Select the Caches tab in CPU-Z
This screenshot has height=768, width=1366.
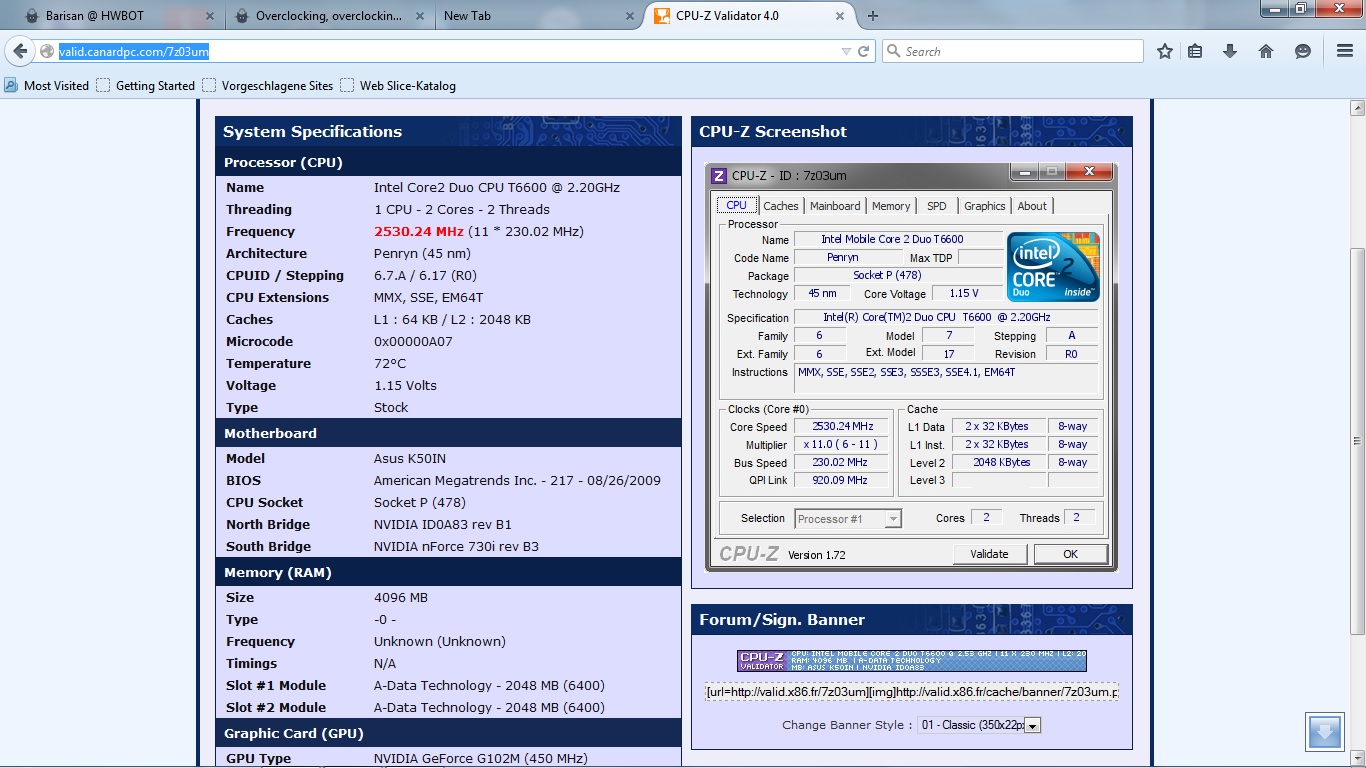[781, 206]
